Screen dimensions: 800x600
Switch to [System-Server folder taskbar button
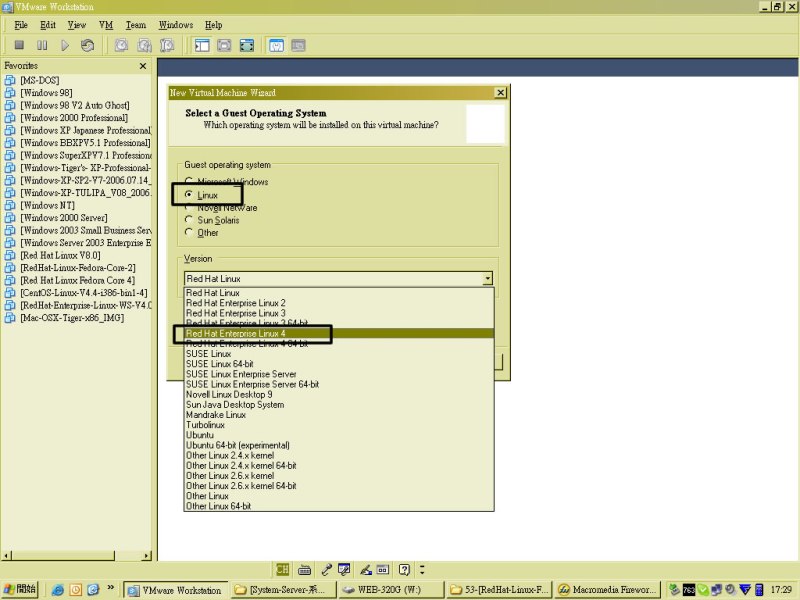(x=283, y=590)
